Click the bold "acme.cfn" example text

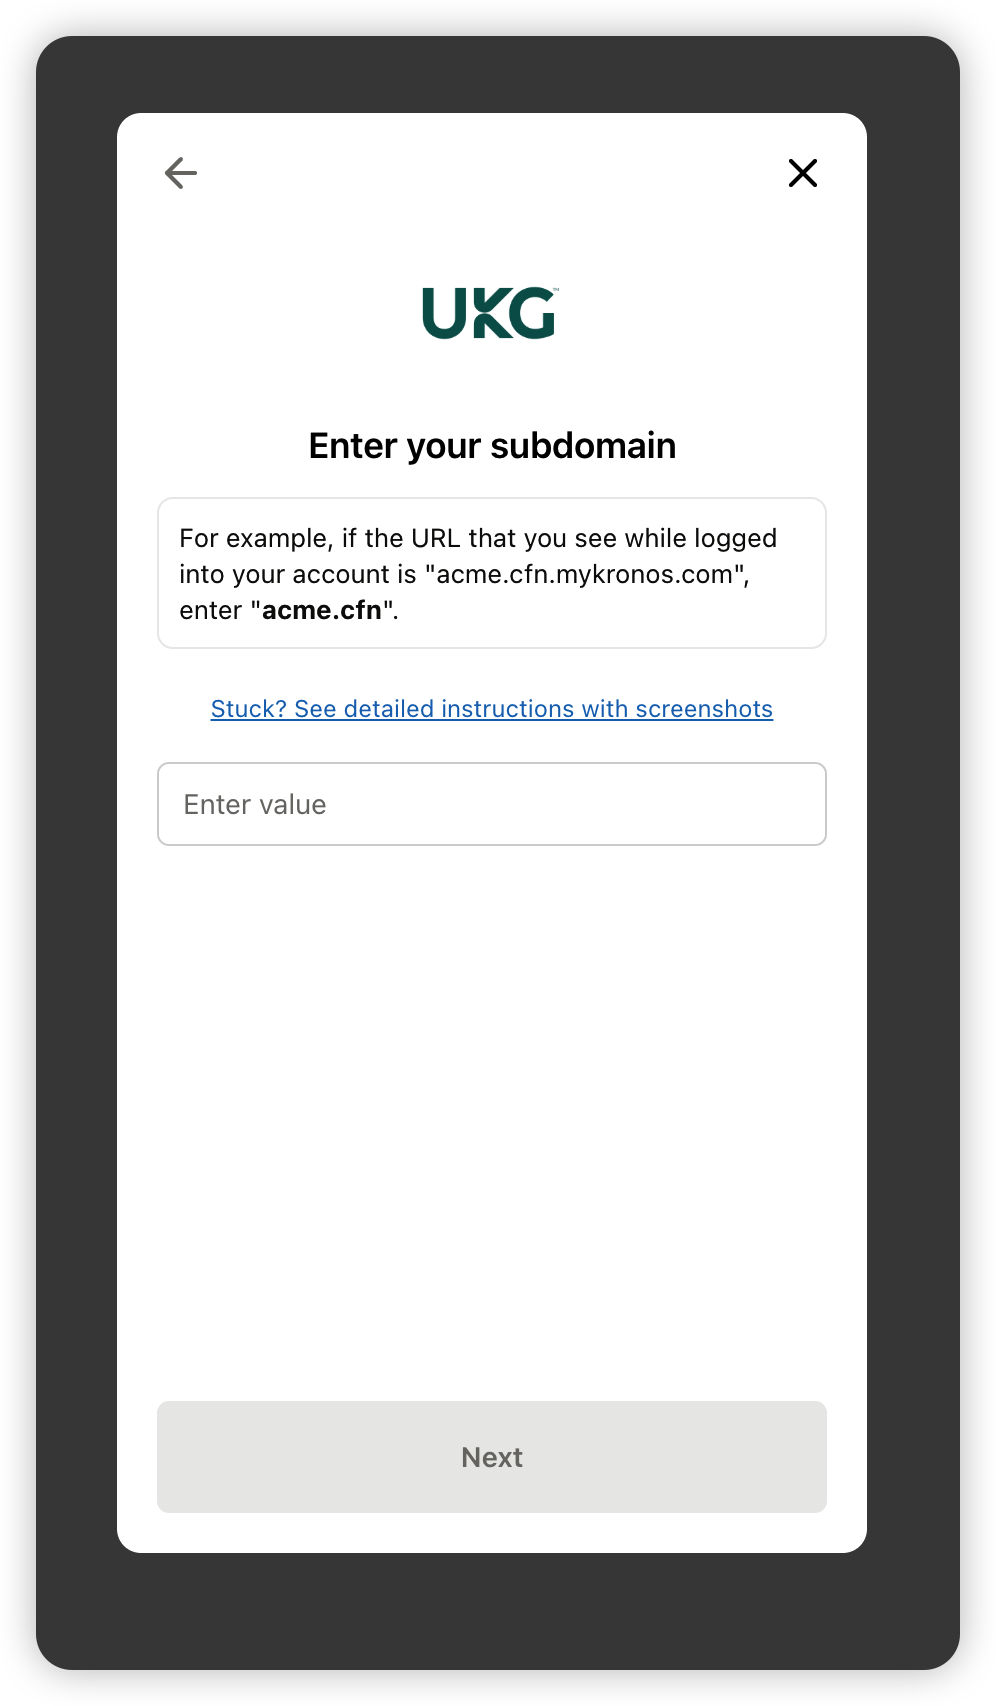click(322, 611)
